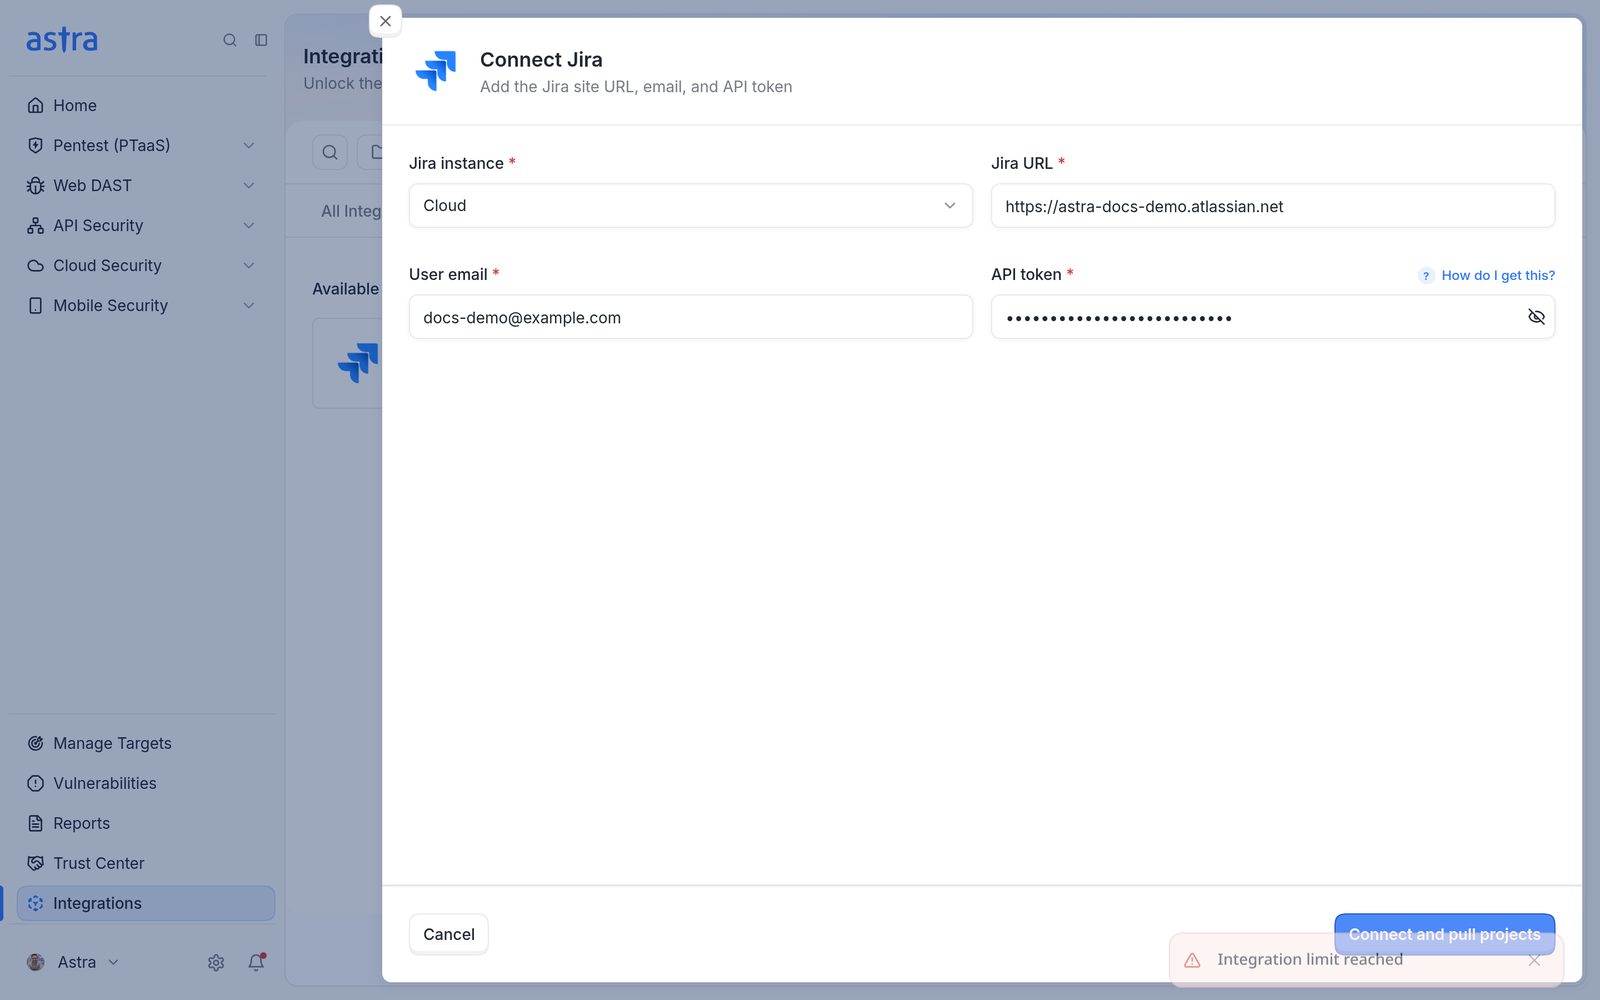Click Cancel button
The width and height of the screenshot is (1600, 1000).
point(448,934)
